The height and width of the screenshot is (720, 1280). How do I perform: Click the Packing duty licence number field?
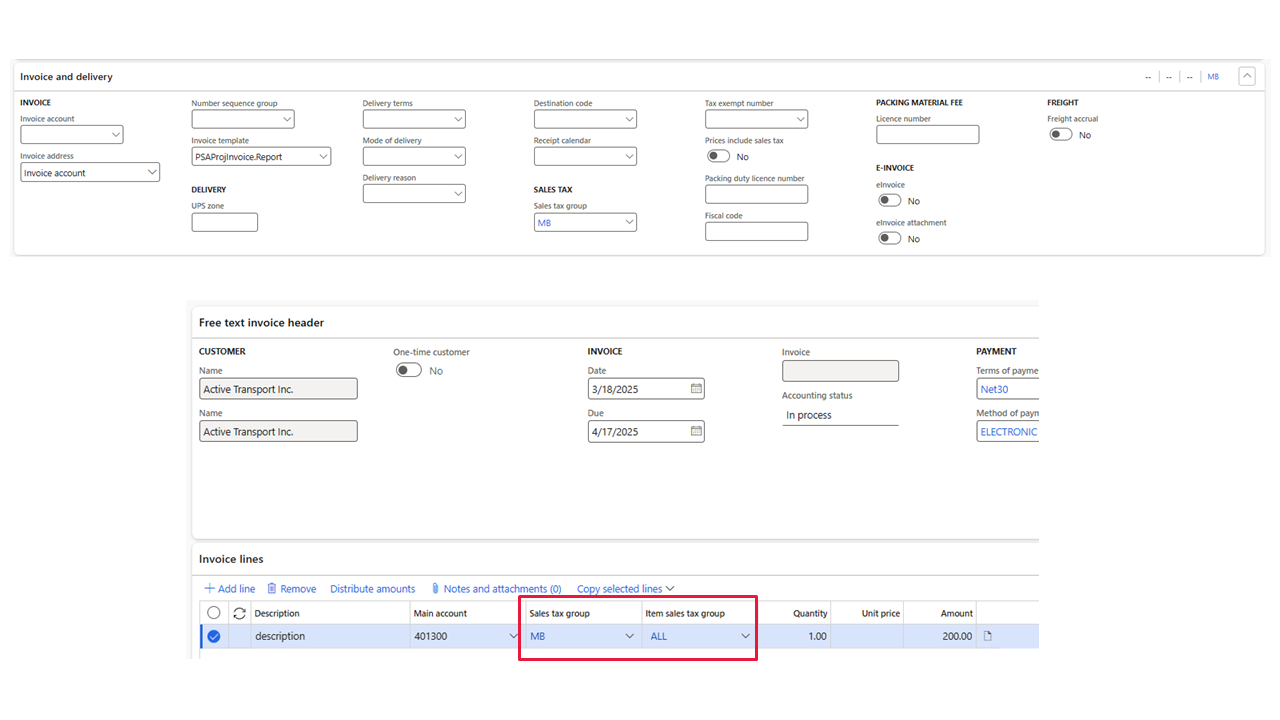pos(756,194)
